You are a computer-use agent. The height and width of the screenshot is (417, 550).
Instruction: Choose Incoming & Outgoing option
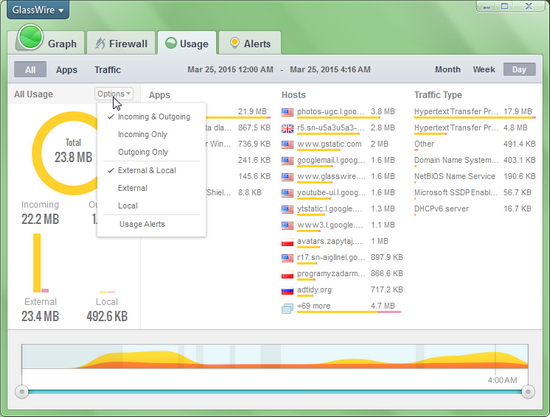[152, 117]
